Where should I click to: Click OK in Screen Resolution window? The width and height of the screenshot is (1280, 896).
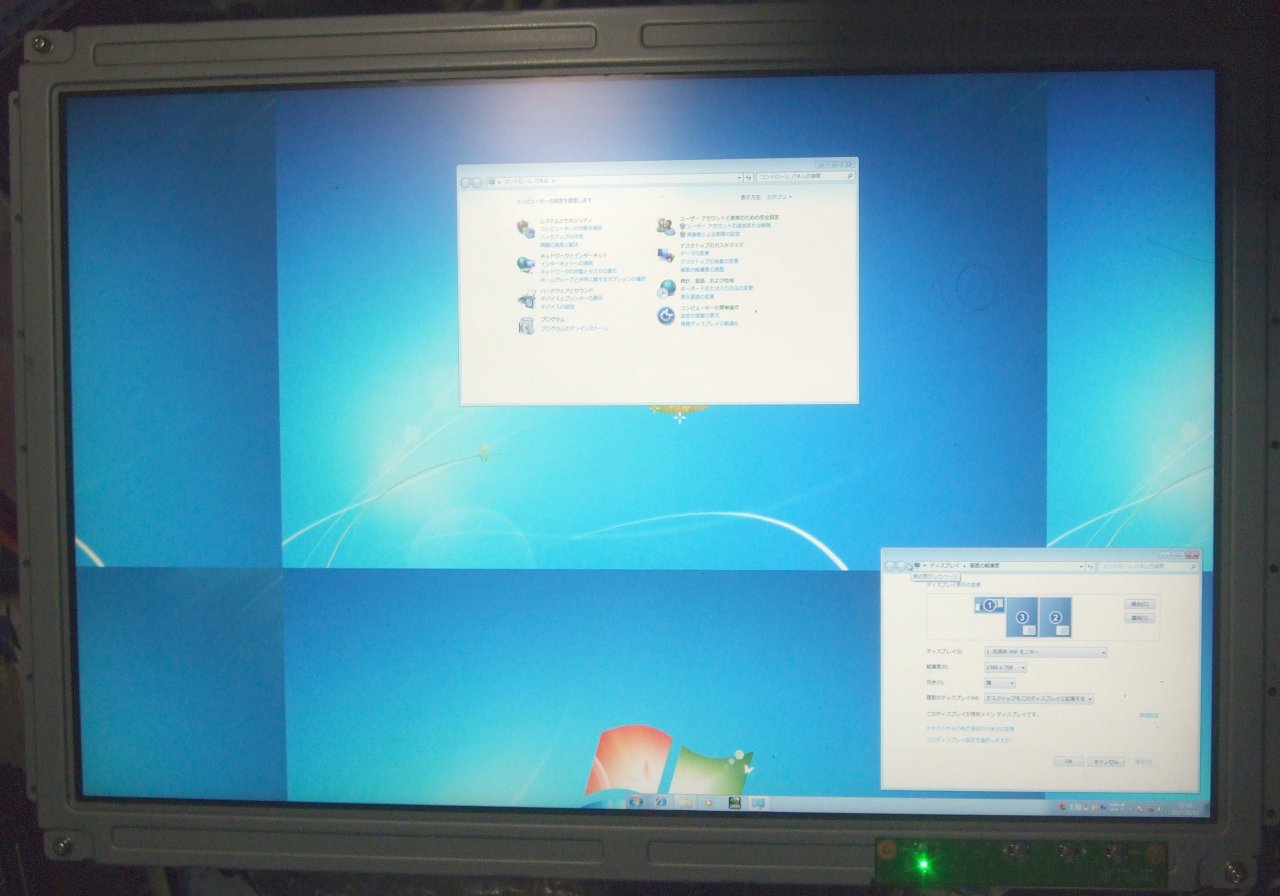1069,761
